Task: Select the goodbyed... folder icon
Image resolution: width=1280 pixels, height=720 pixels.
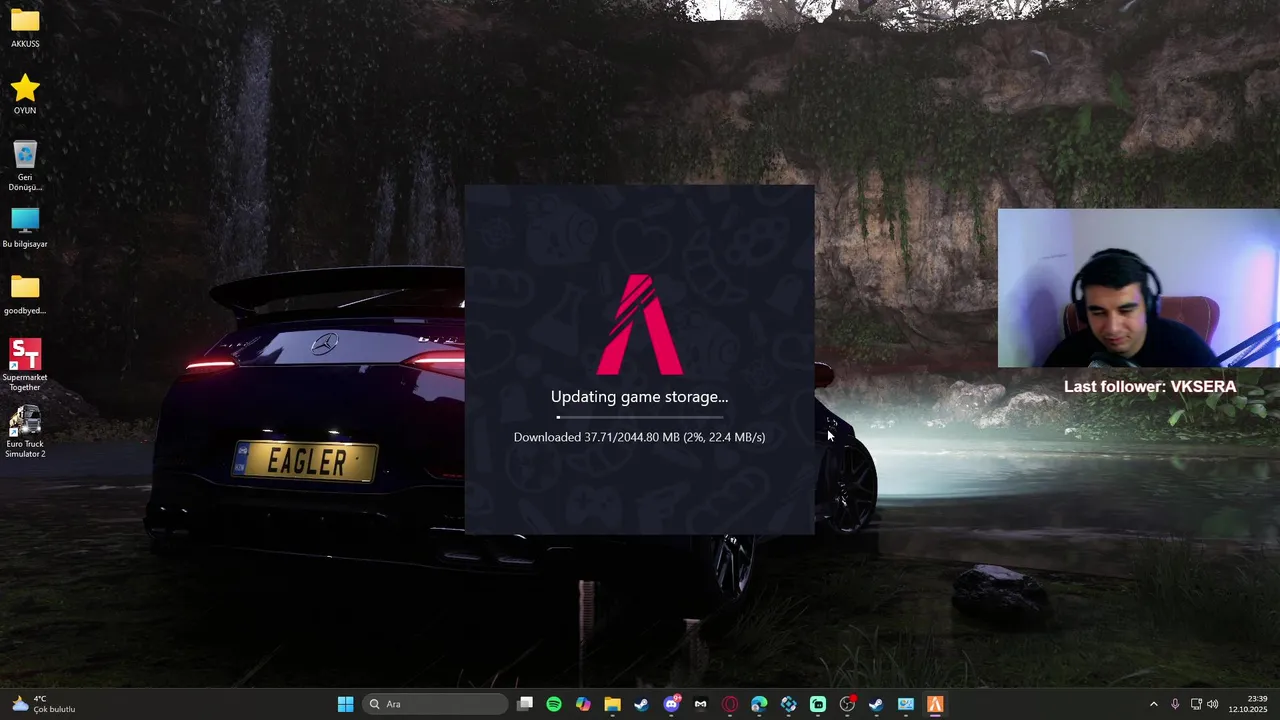Action: 25,295
